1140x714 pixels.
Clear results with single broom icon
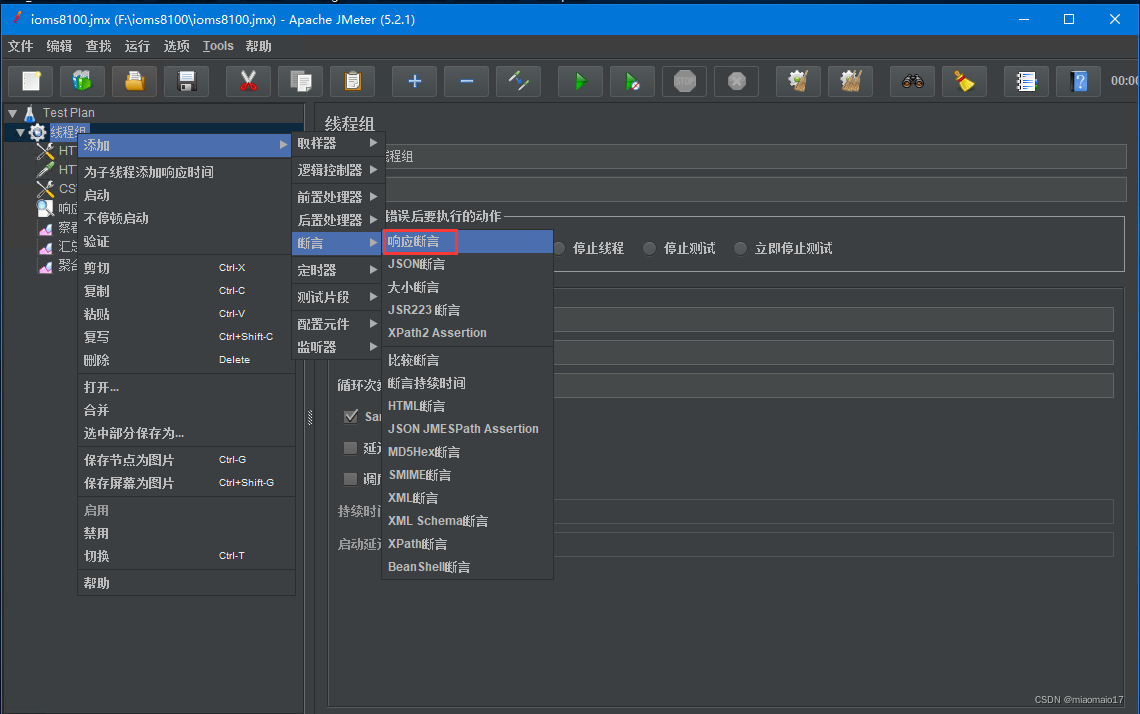pos(798,81)
